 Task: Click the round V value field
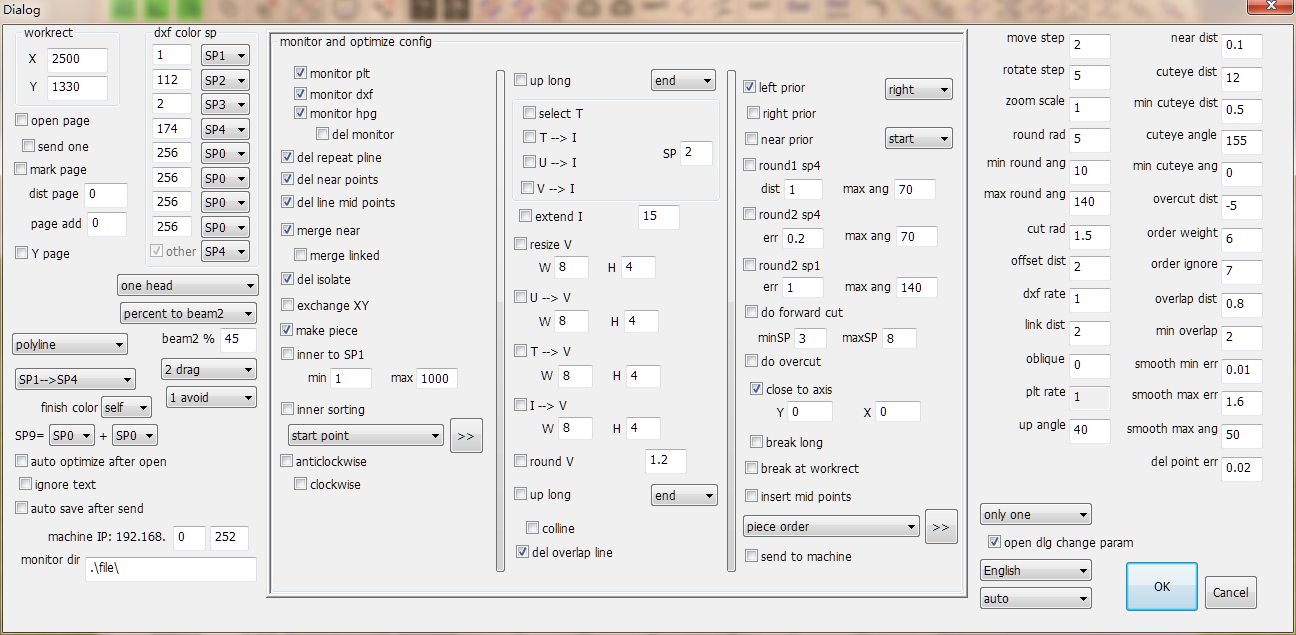point(666,461)
